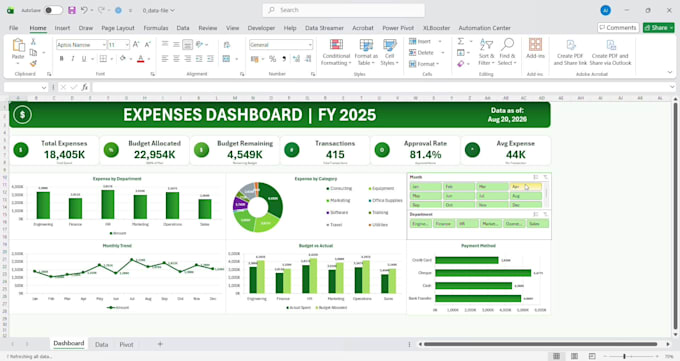Switch to the Pivot sheet tab
Image resolution: width=680 pixels, height=361 pixels.
(x=126, y=345)
